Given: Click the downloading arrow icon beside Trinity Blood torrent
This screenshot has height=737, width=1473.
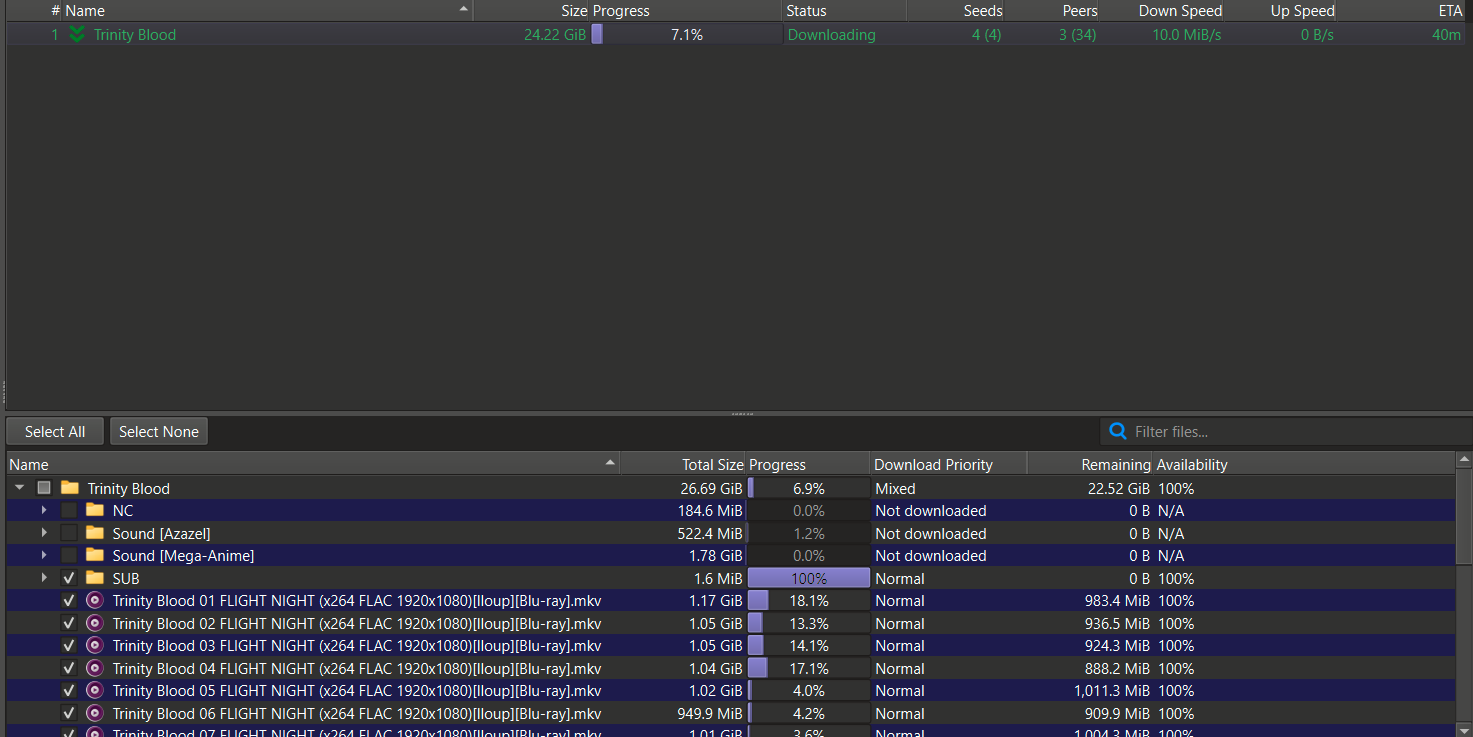Looking at the screenshot, I should pyautogui.click(x=77, y=35).
